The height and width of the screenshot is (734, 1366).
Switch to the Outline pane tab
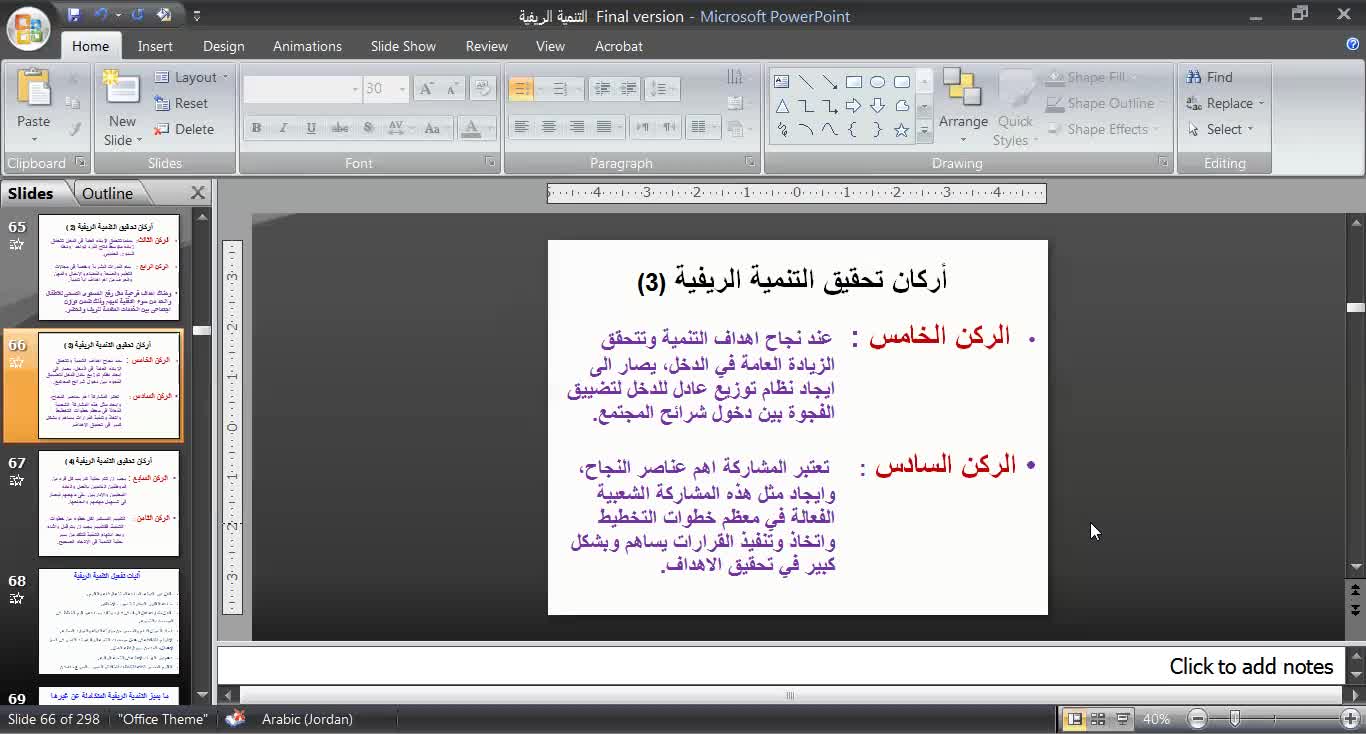pos(107,193)
